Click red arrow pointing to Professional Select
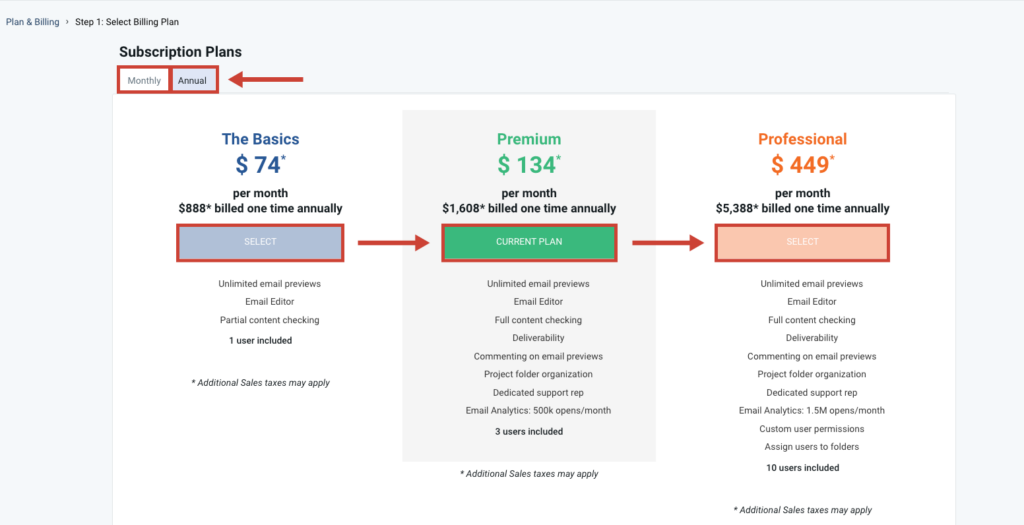1024x525 pixels. click(x=667, y=243)
